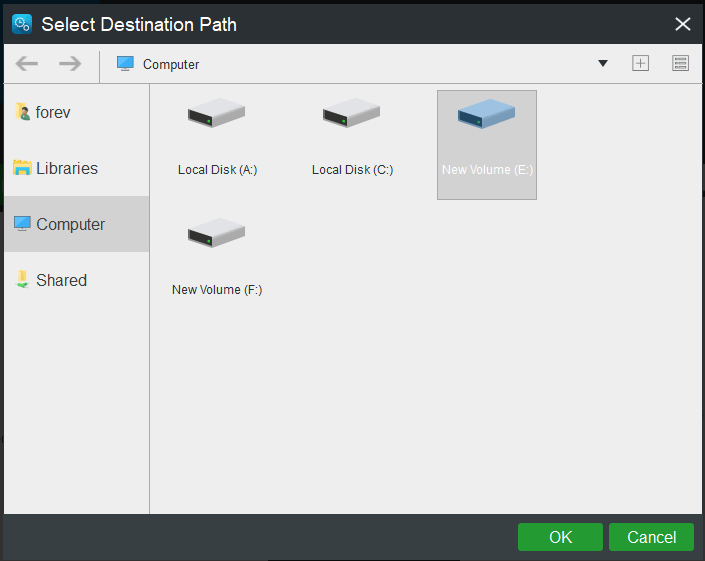Click the New Volume (F:) label
Image resolution: width=705 pixels, height=561 pixels.
tap(217, 290)
